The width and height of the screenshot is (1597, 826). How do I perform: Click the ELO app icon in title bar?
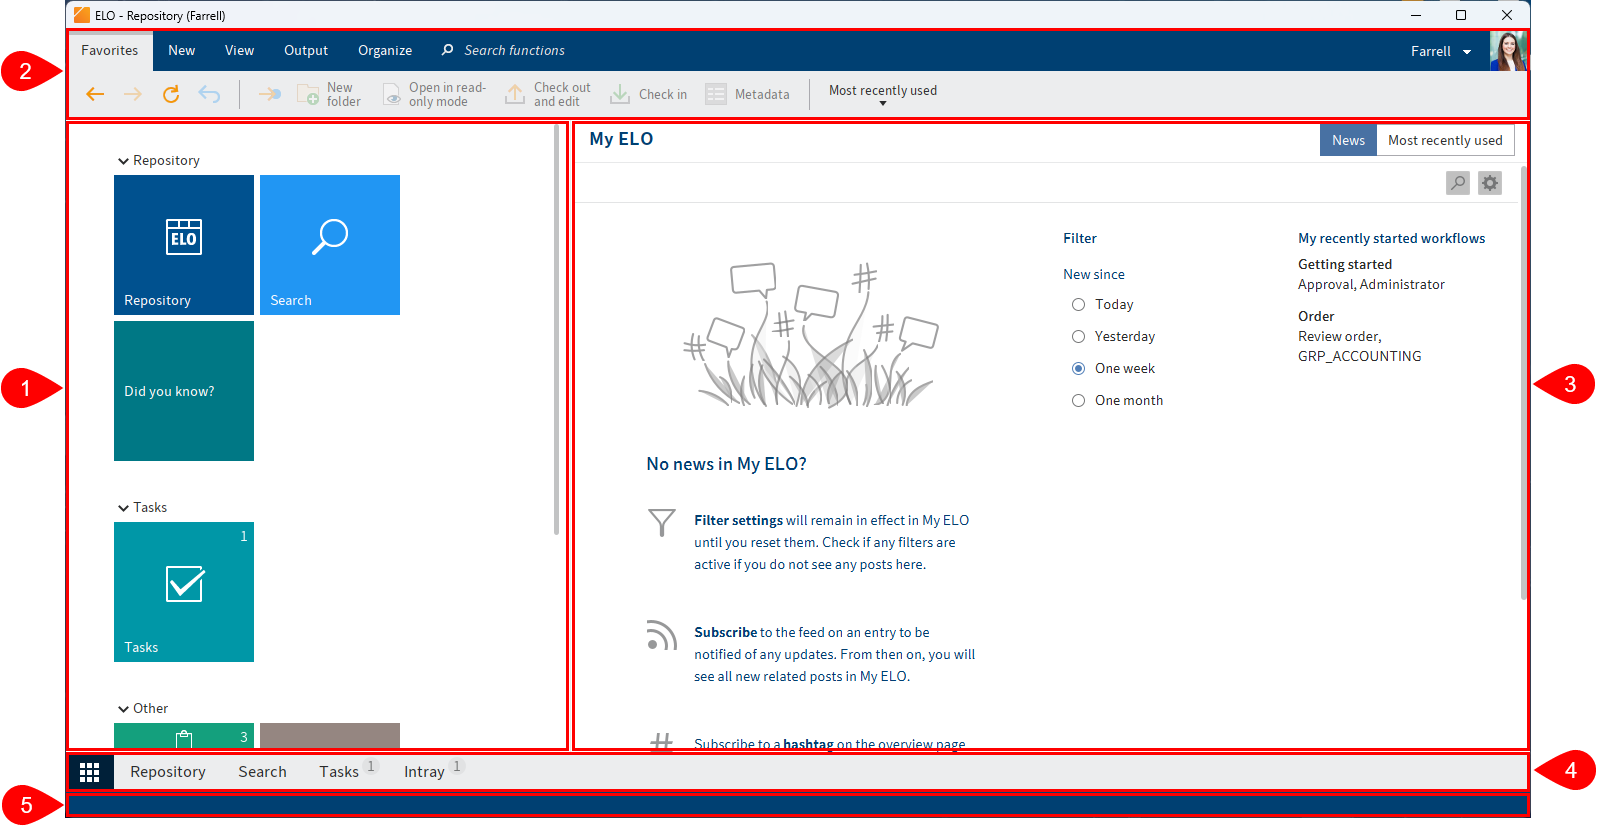point(82,15)
